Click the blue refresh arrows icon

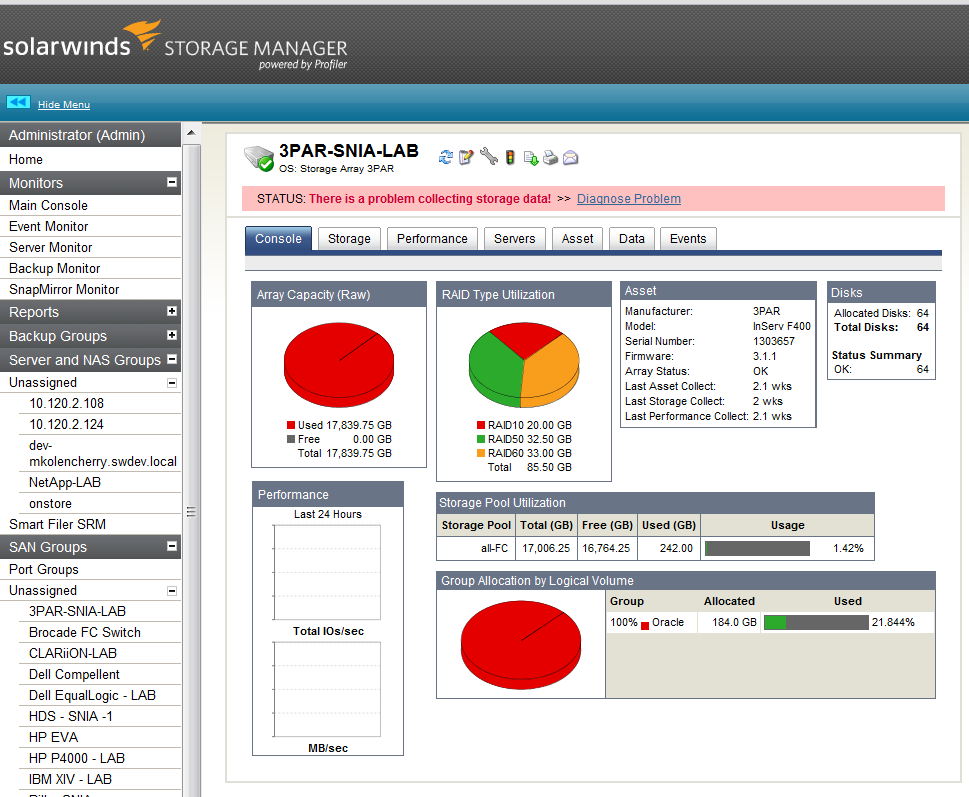[x=446, y=158]
